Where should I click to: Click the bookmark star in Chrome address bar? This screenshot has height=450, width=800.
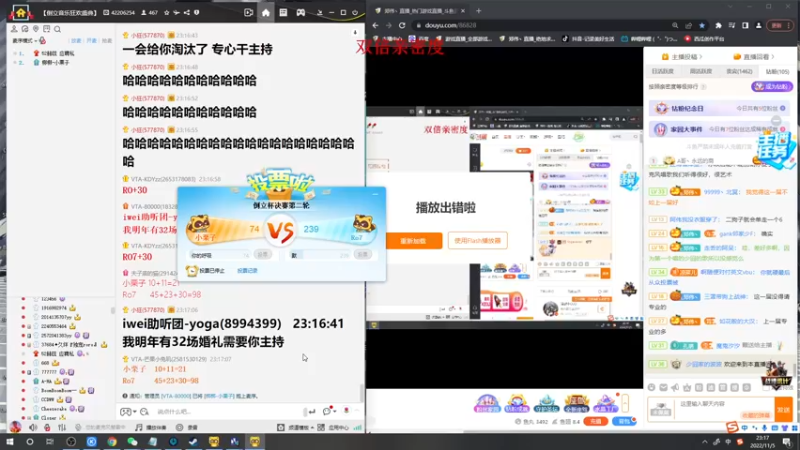[x=702, y=25]
